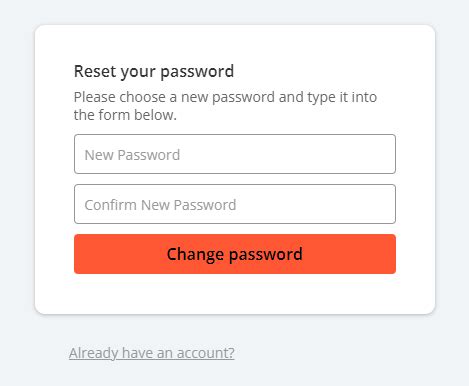The height and width of the screenshot is (386, 469).
Task: Place cursor in the password confirmation box
Action: pos(235,204)
